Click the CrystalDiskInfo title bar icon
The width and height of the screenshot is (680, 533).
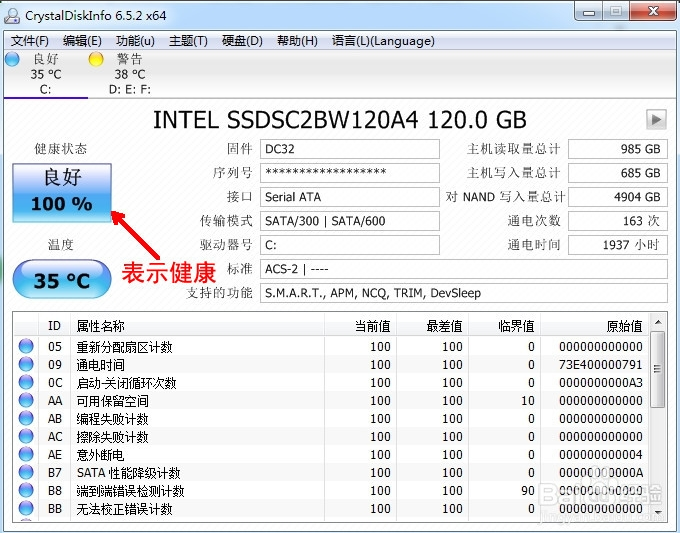click(12, 16)
